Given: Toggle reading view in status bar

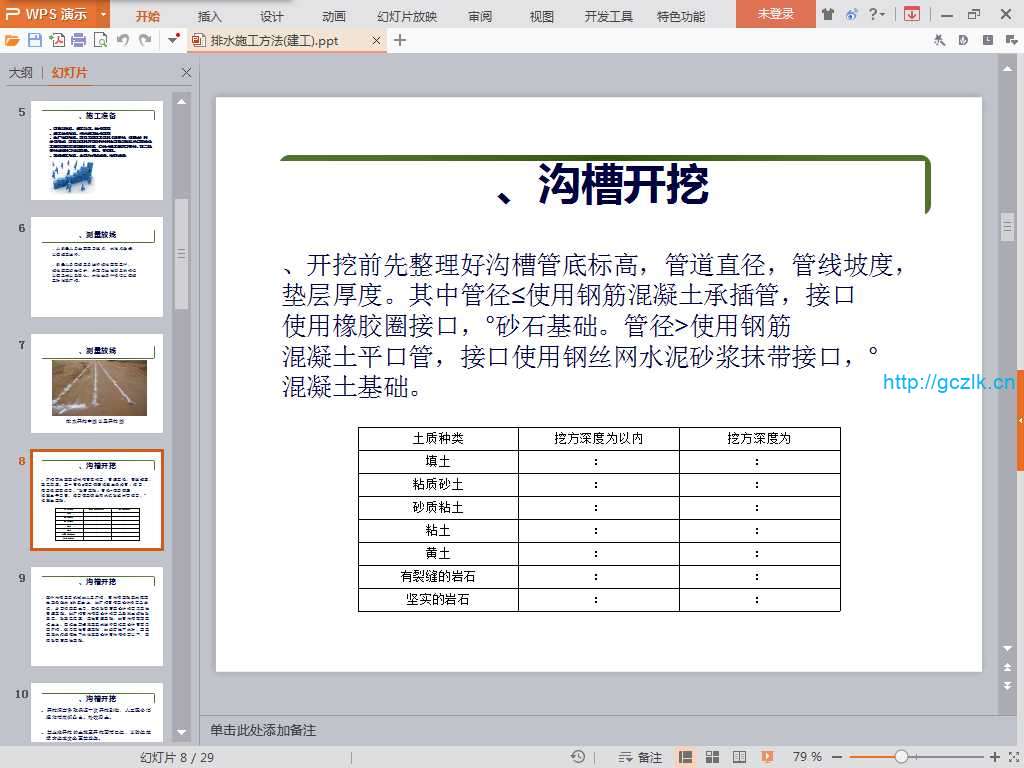Looking at the screenshot, I should [x=738, y=757].
